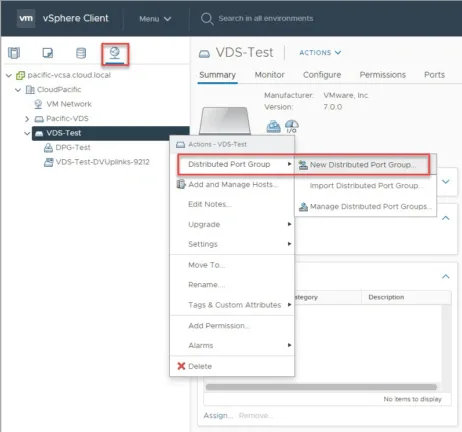The image size is (462, 432).
Task: Click the search magnifier icon
Action: pyautogui.click(x=207, y=19)
